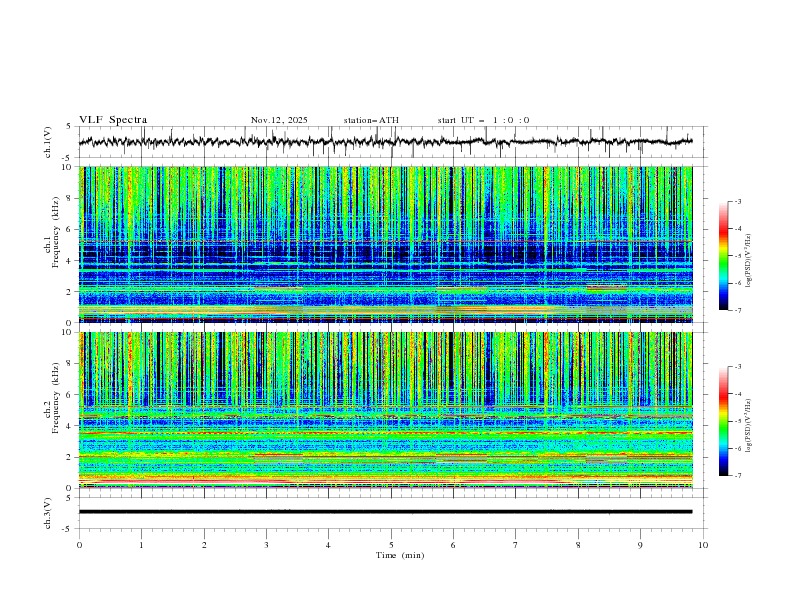The height and width of the screenshot is (612, 792).
Task: Select the Nov.12, 2025 date label
Action: (x=279, y=120)
